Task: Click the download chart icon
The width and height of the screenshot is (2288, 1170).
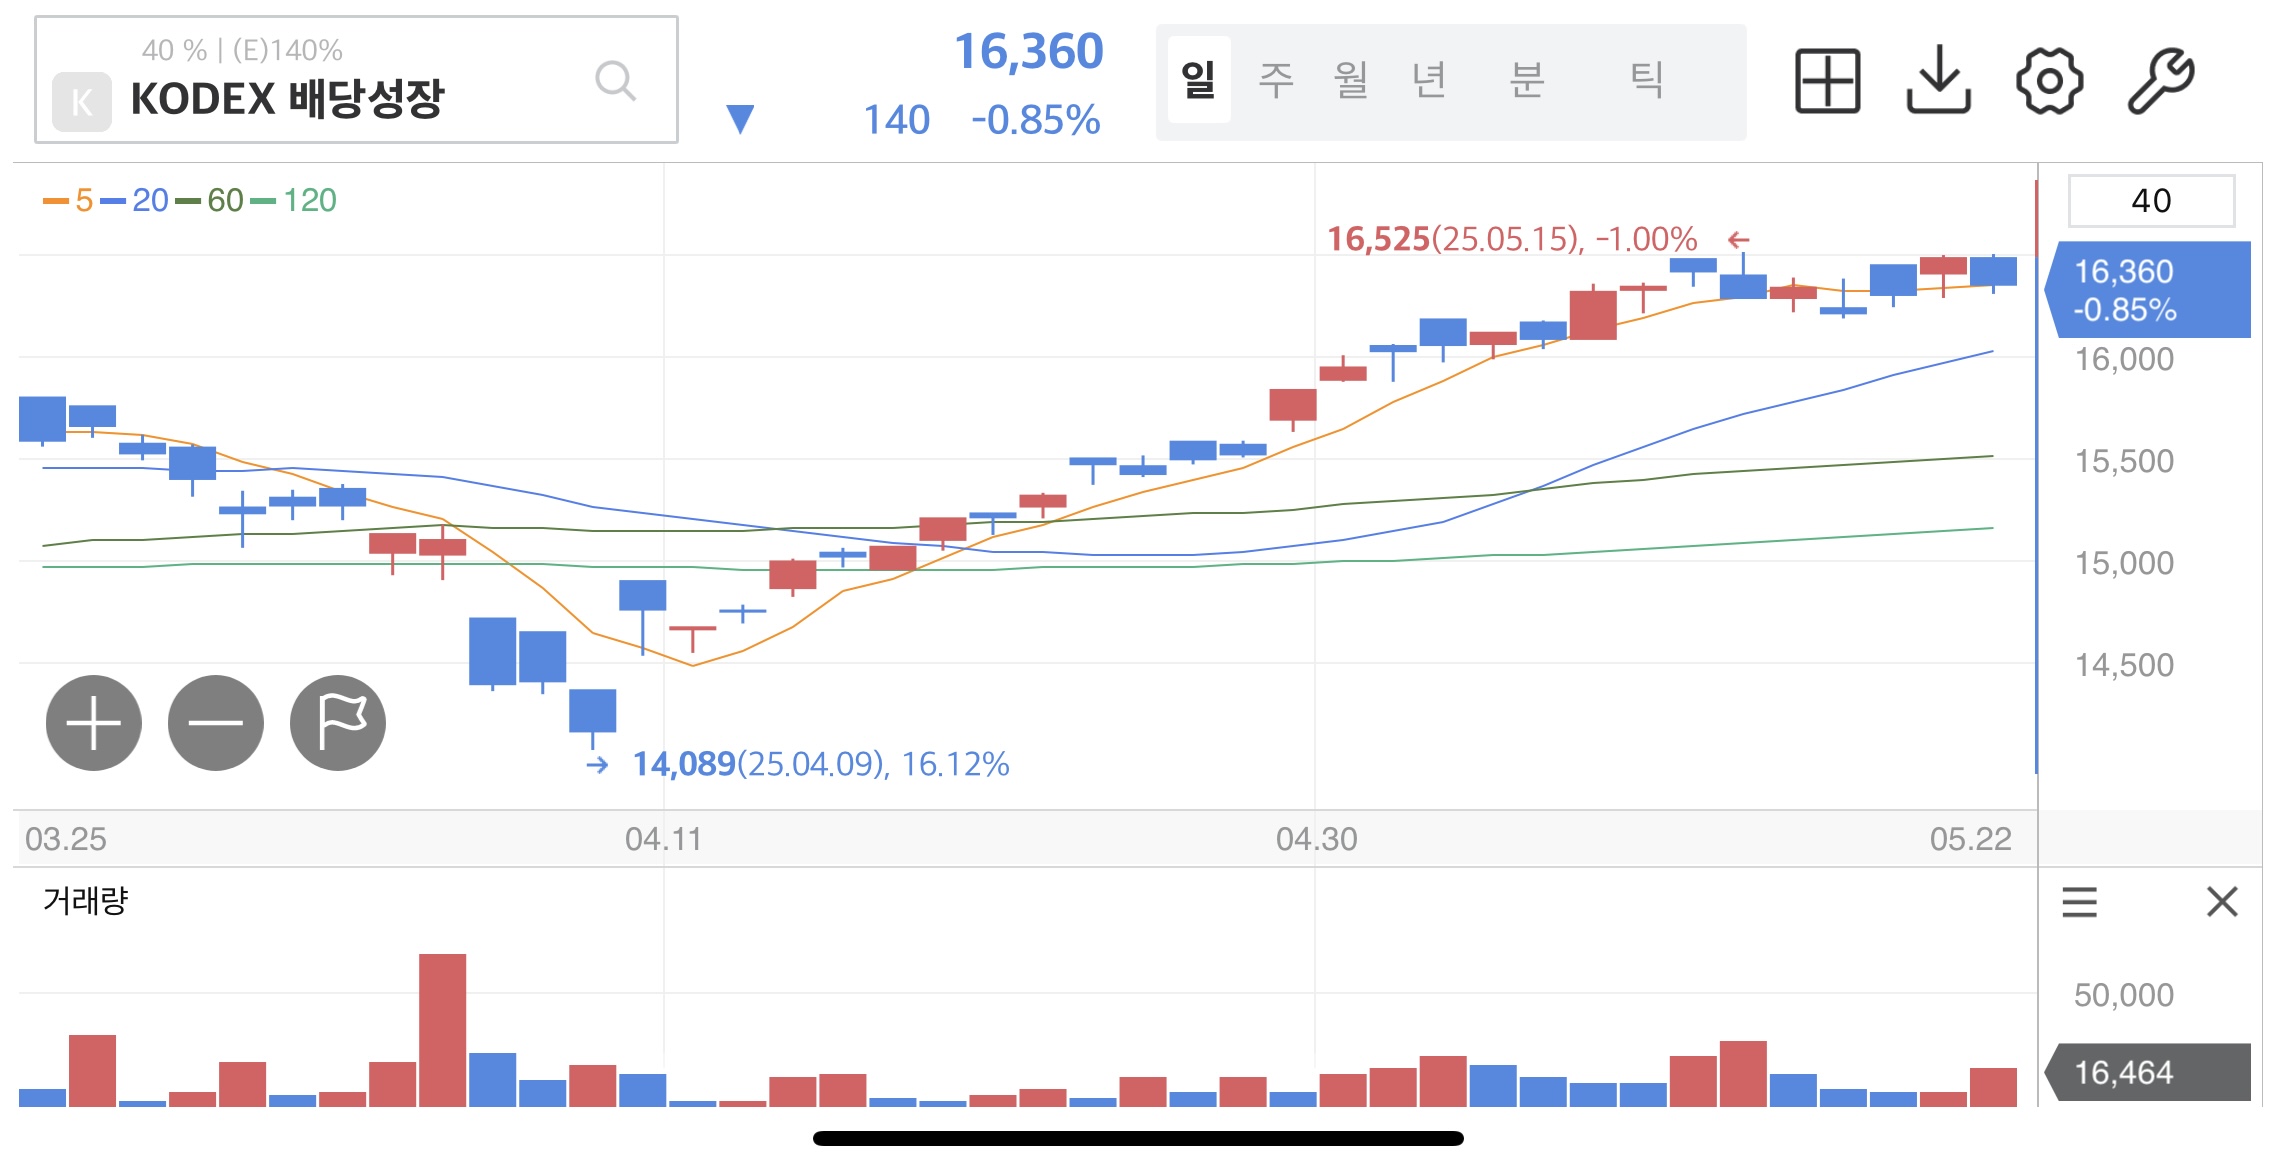Action: tap(1938, 81)
